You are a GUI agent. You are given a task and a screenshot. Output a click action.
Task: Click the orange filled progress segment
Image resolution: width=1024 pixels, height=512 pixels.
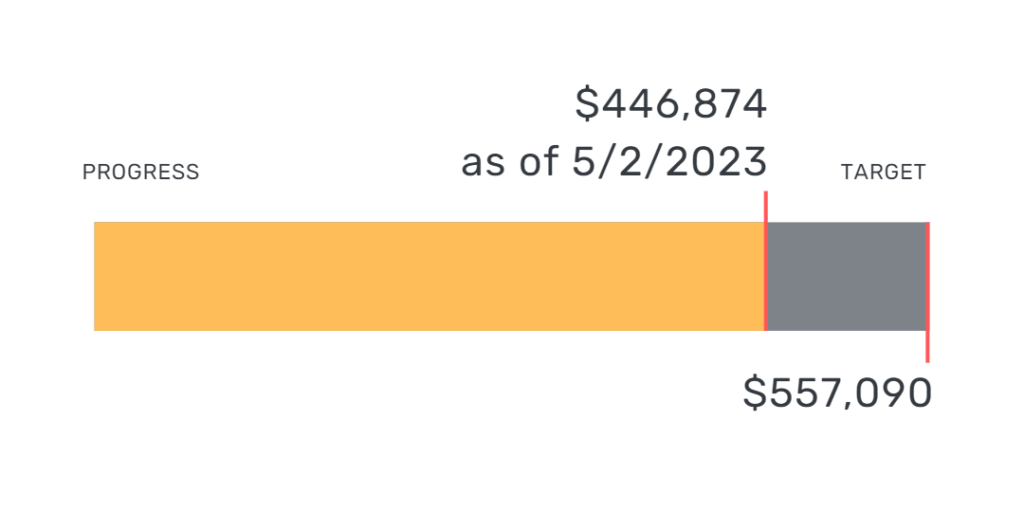coord(429,276)
